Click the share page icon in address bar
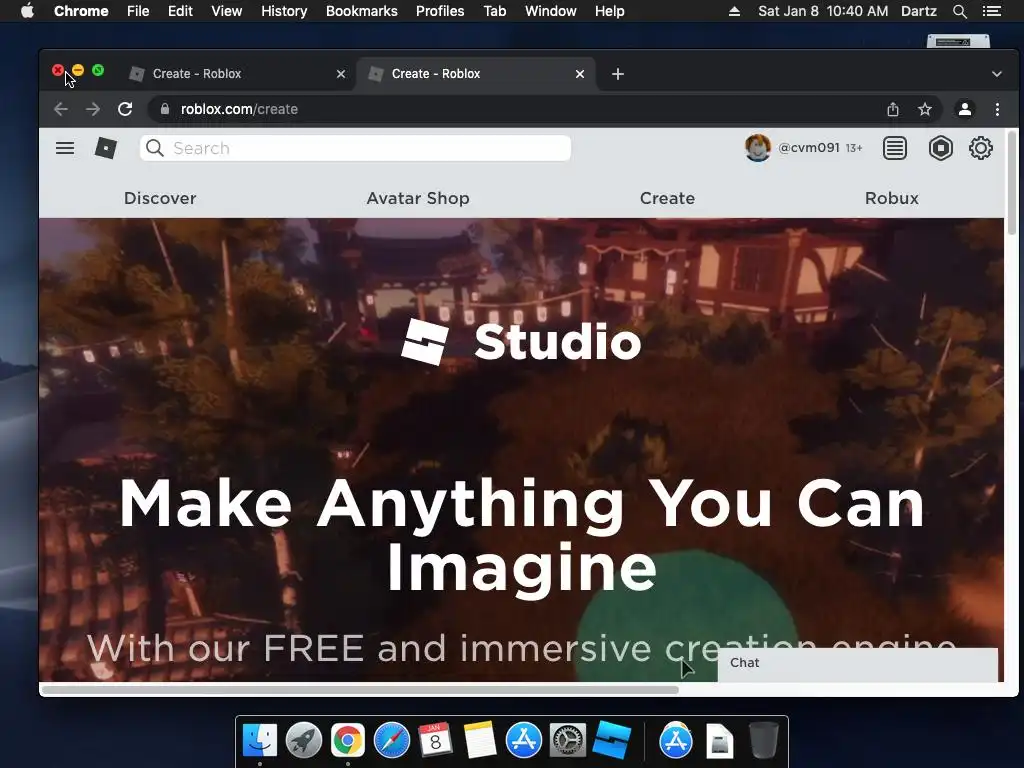The height and width of the screenshot is (768, 1024). pos(893,109)
